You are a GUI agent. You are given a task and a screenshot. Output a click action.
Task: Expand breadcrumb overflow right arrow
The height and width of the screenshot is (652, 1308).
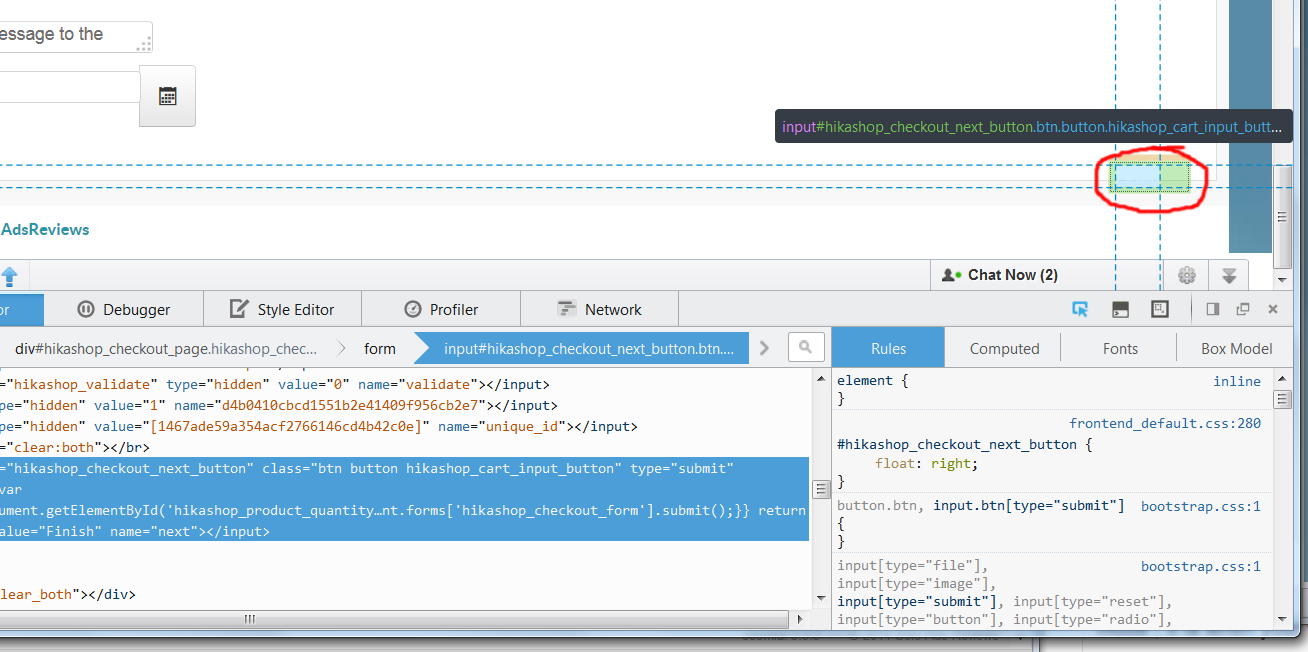tap(765, 348)
